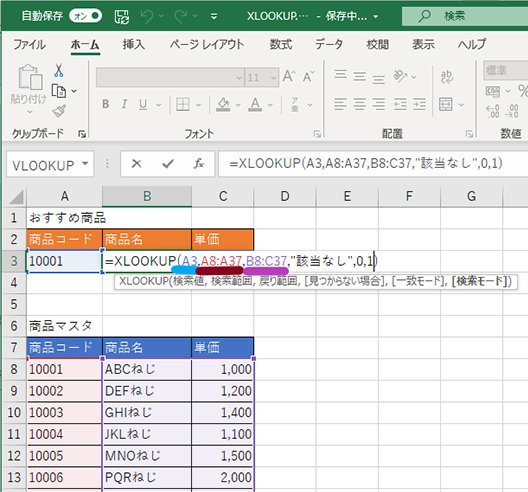Click the Accounting number format icon

(x=493, y=91)
